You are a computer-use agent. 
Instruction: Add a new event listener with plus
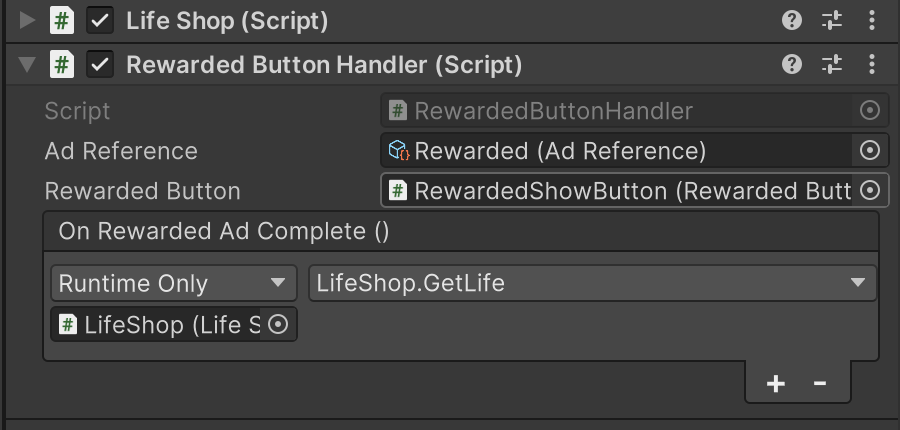click(x=775, y=383)
